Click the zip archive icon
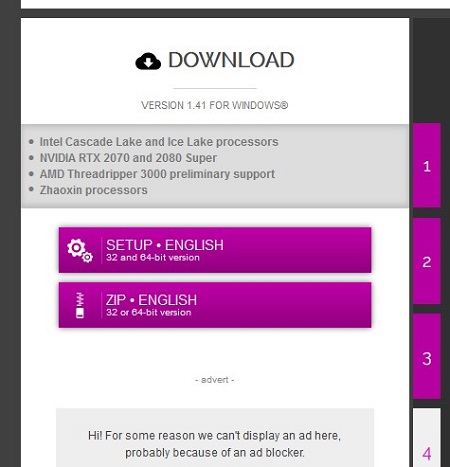This screenshot has width=450, height=467. [80, 305]
